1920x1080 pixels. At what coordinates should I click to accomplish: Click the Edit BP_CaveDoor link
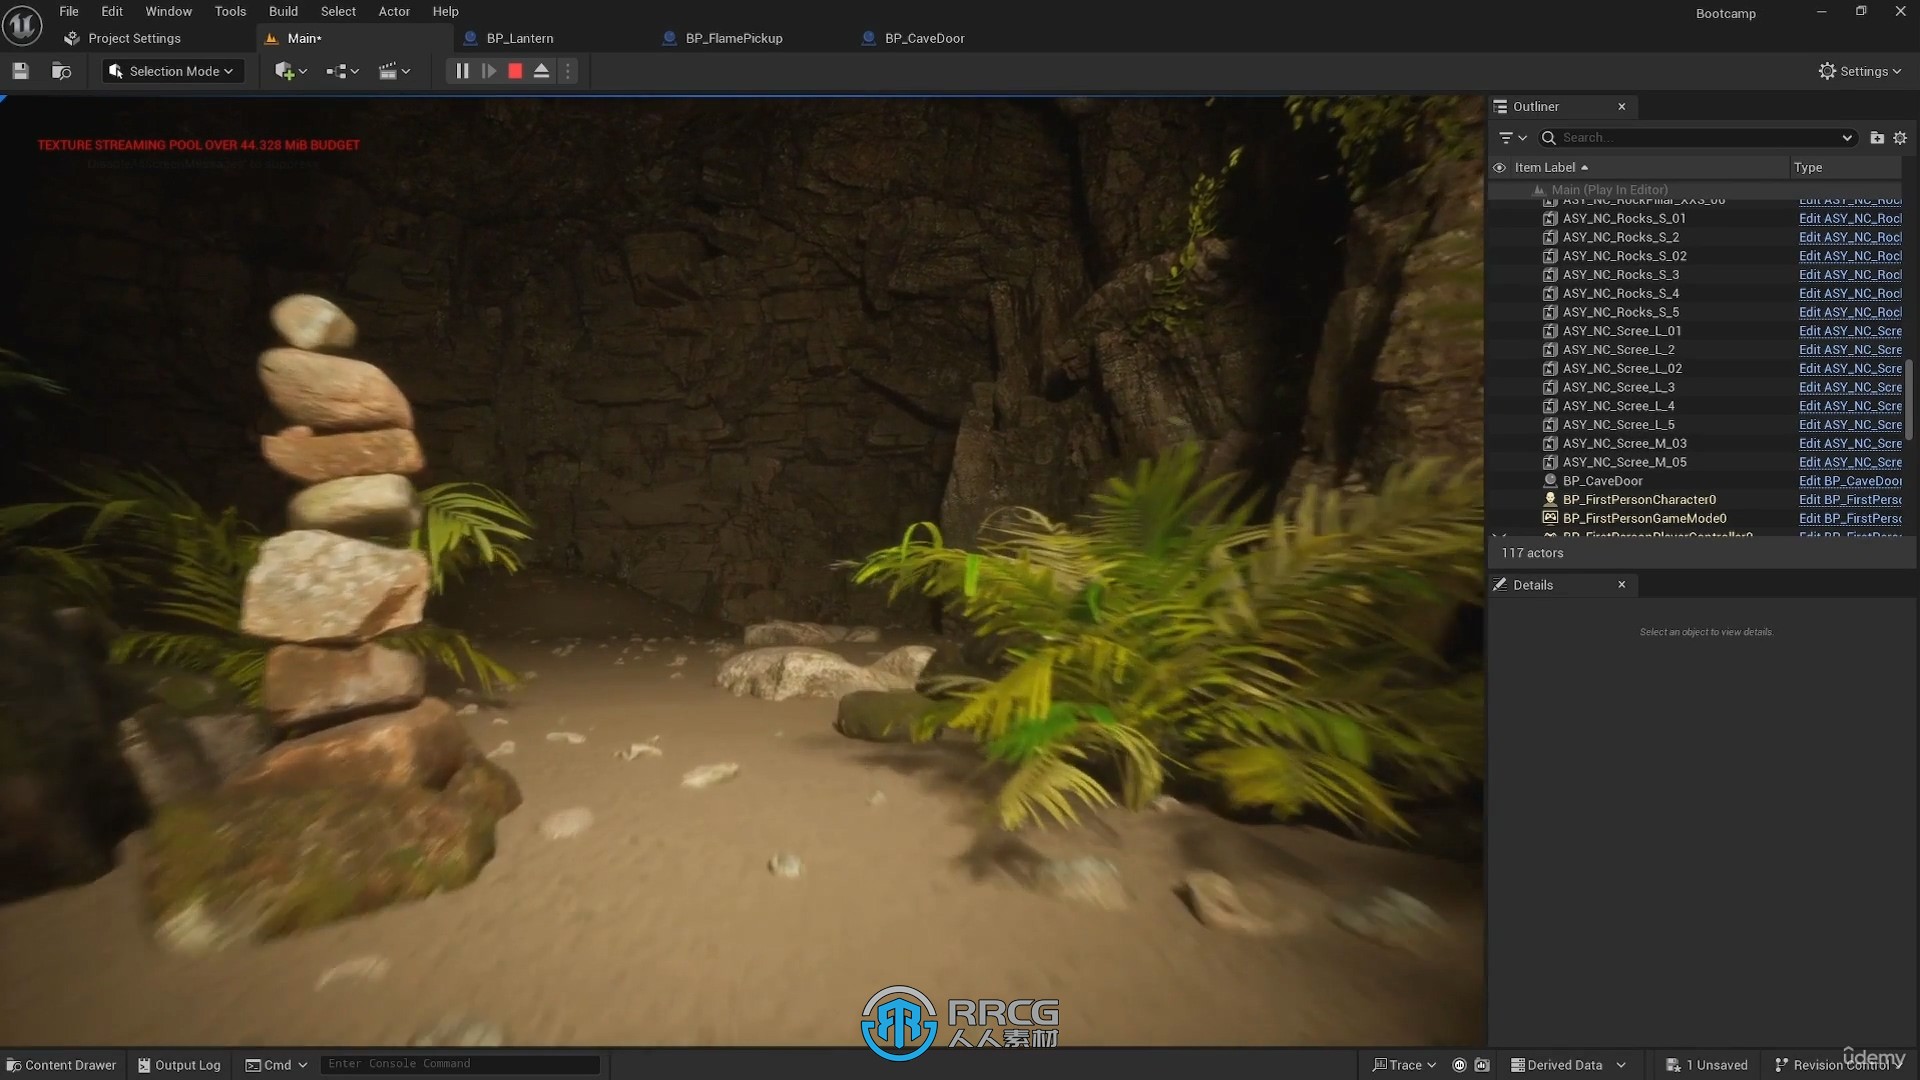(x=1850, y=480)
